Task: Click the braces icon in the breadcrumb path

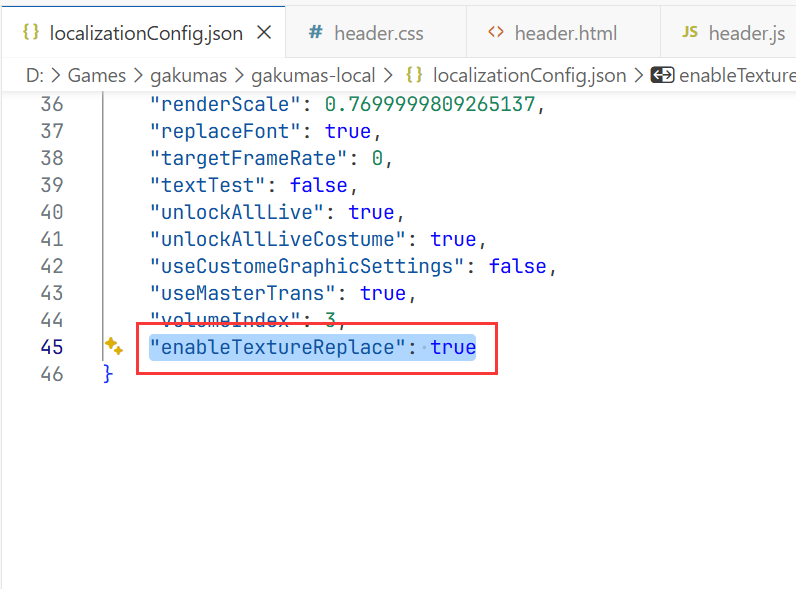Action: 415,75
